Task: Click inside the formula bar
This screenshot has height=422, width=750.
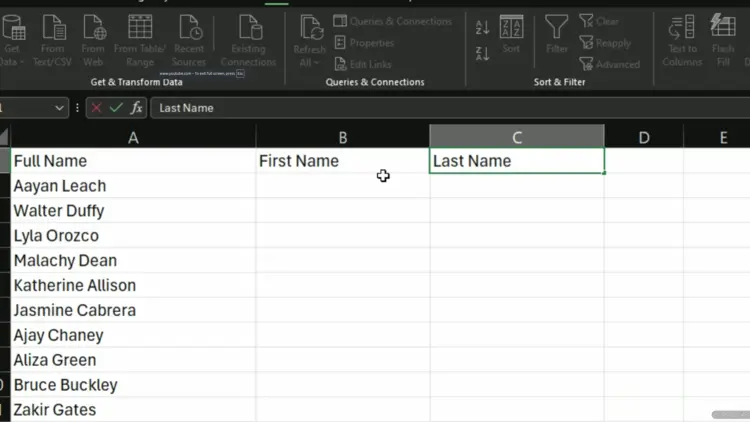Action: (450, 108)
